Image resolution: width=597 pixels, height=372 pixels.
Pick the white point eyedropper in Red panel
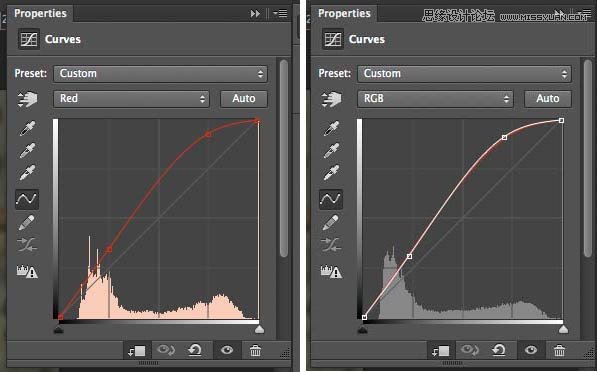click(27, 172)
